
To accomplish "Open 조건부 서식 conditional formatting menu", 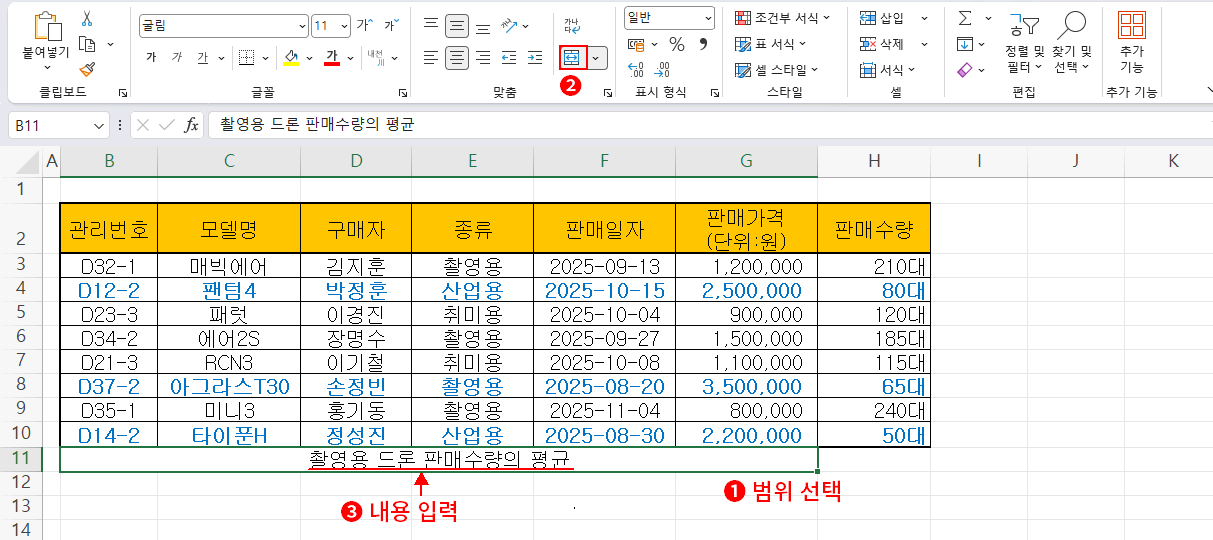I will coord(783,18).
